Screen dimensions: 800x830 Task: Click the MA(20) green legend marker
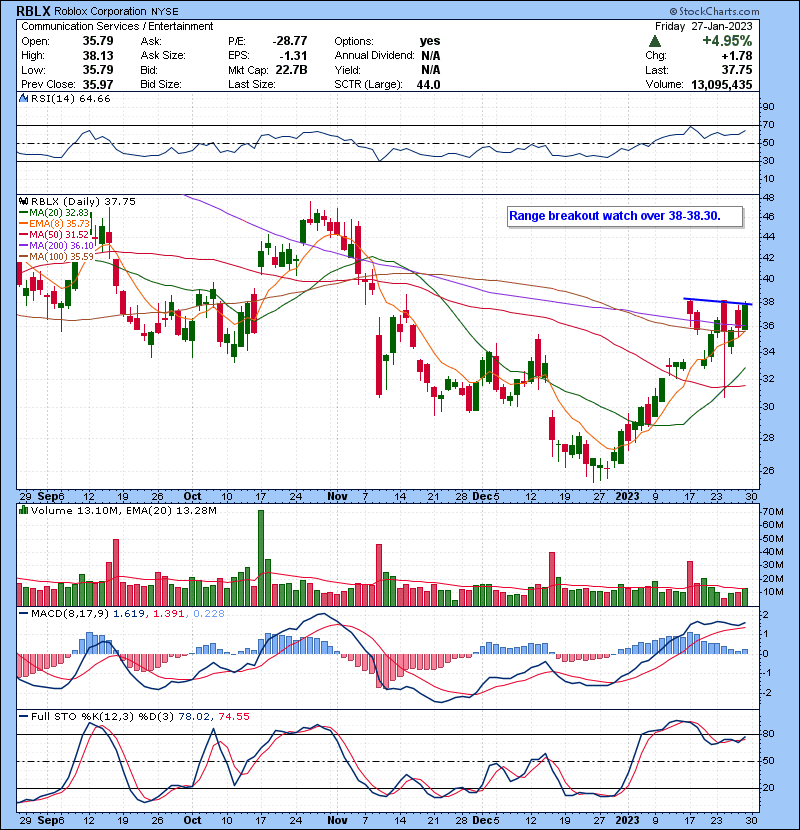[x=24, y=212]
